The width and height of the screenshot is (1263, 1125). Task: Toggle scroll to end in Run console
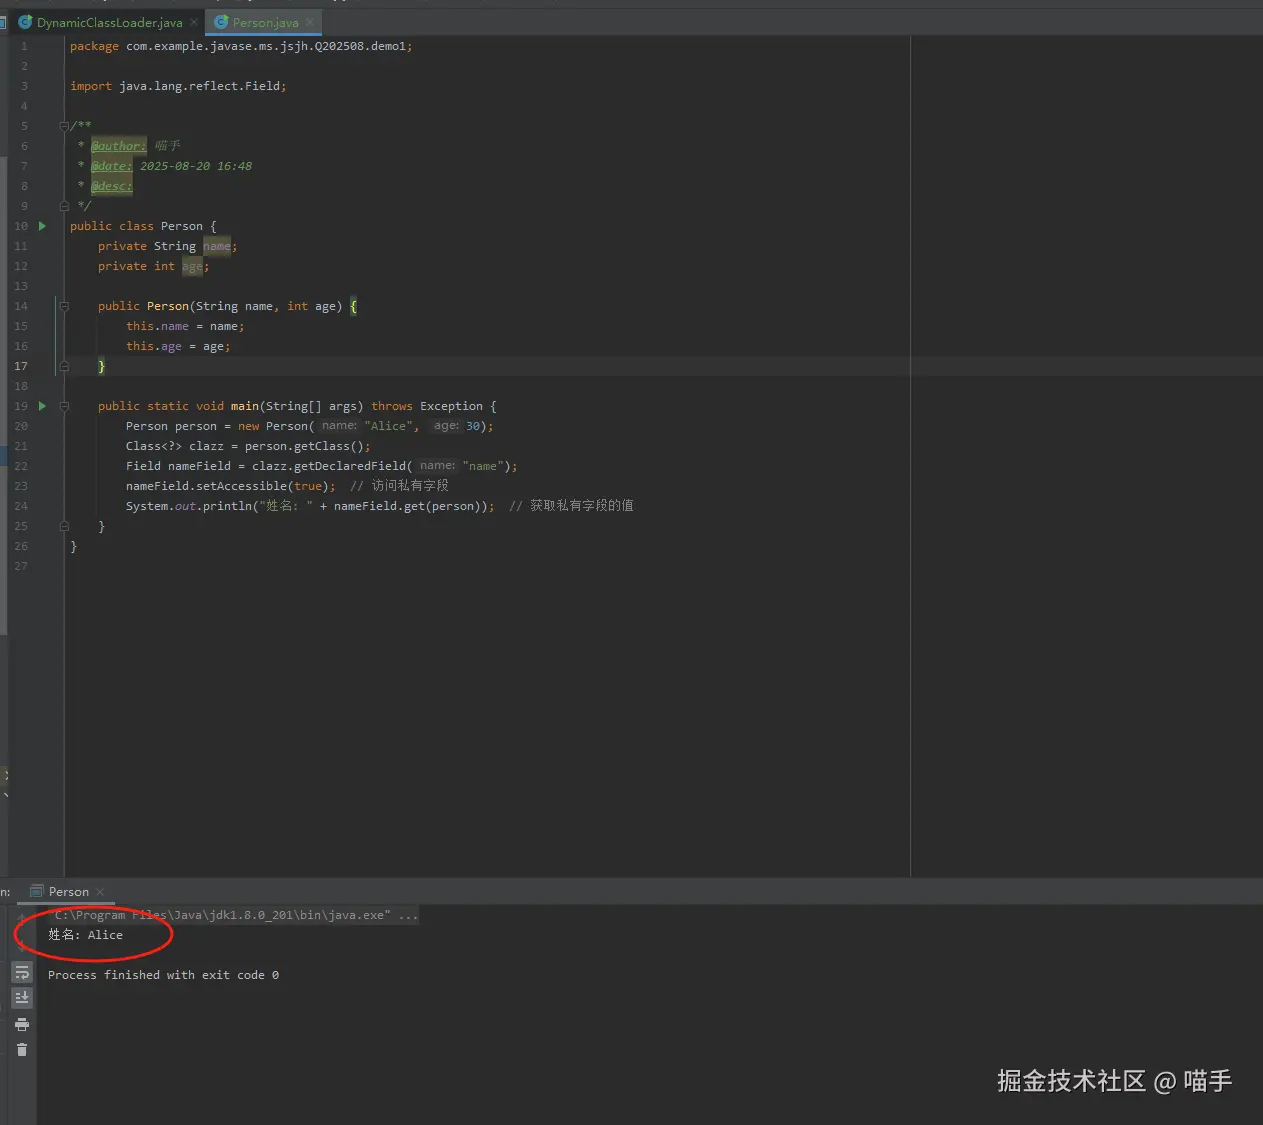(22, 998)
